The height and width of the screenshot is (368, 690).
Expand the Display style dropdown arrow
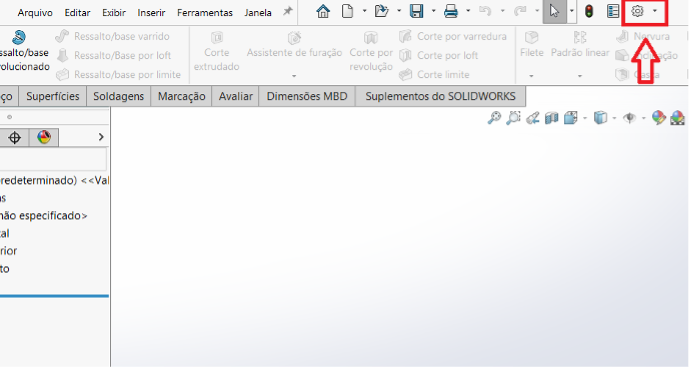[614, 118]
